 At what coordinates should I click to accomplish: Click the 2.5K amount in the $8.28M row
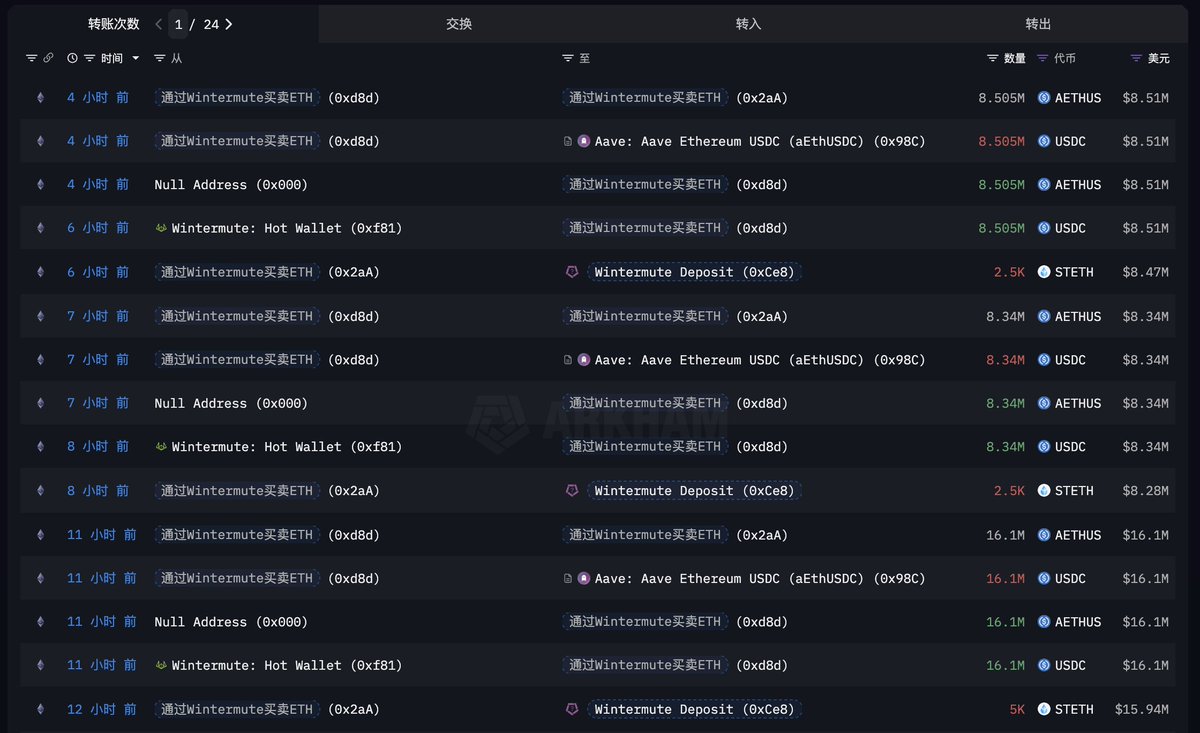click(1009, 491)
